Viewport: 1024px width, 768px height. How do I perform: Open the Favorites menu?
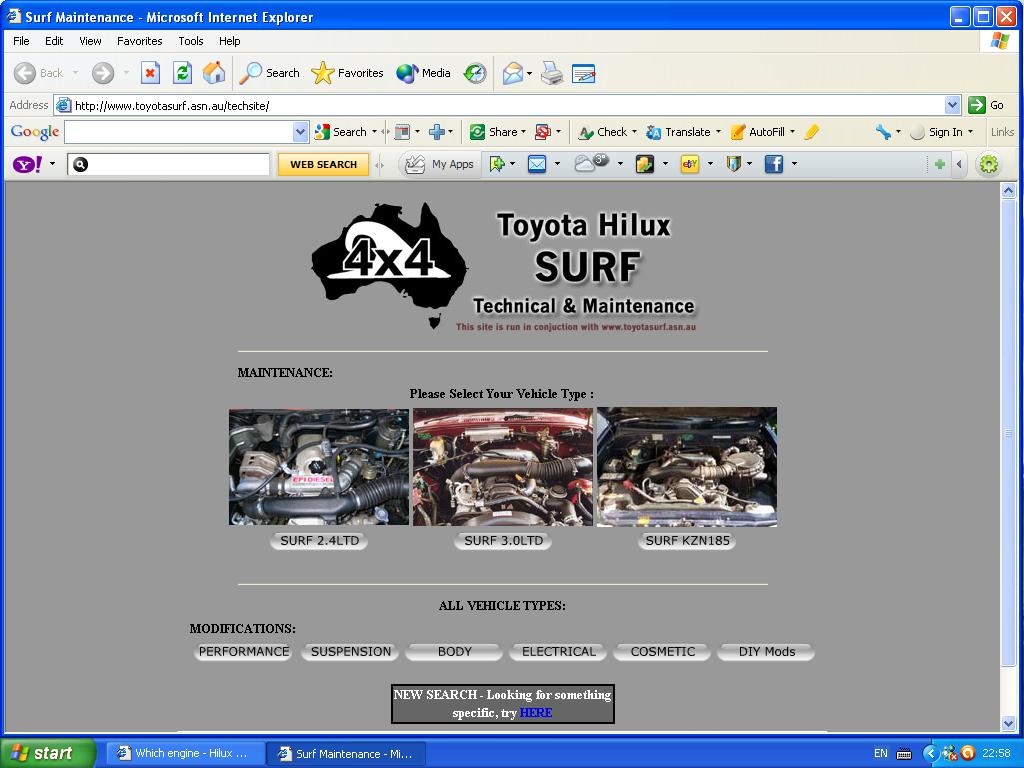[139, 41]
